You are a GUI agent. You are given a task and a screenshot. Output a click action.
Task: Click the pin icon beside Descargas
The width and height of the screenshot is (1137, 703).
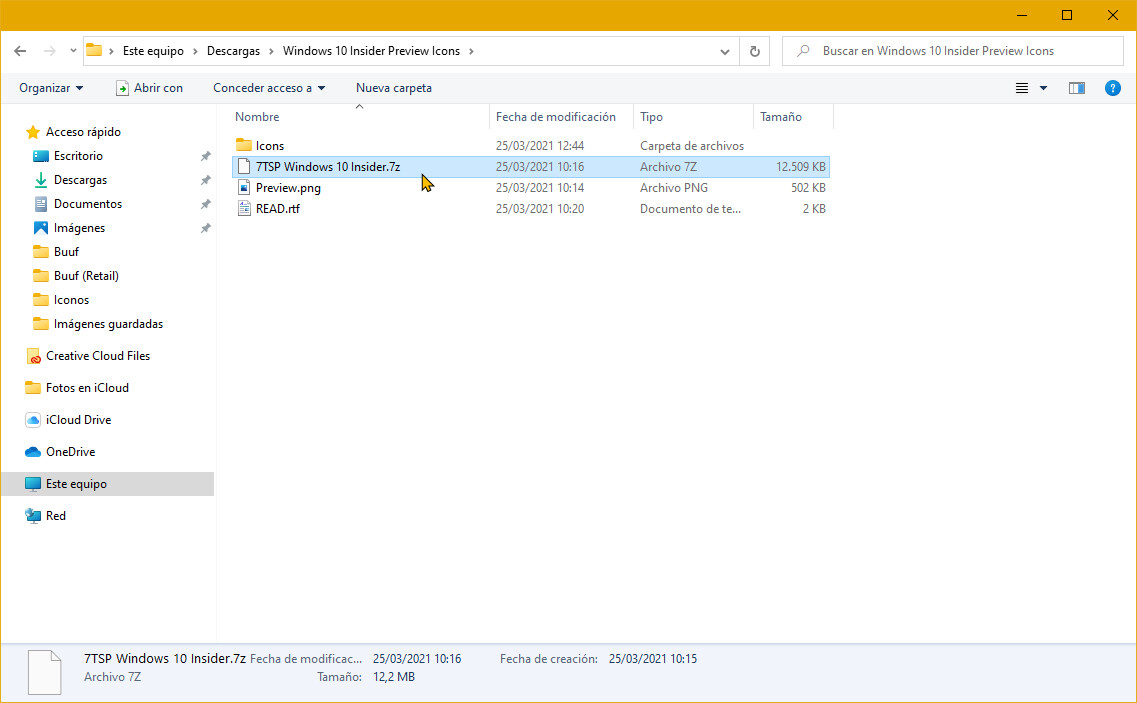coord(206,180)
